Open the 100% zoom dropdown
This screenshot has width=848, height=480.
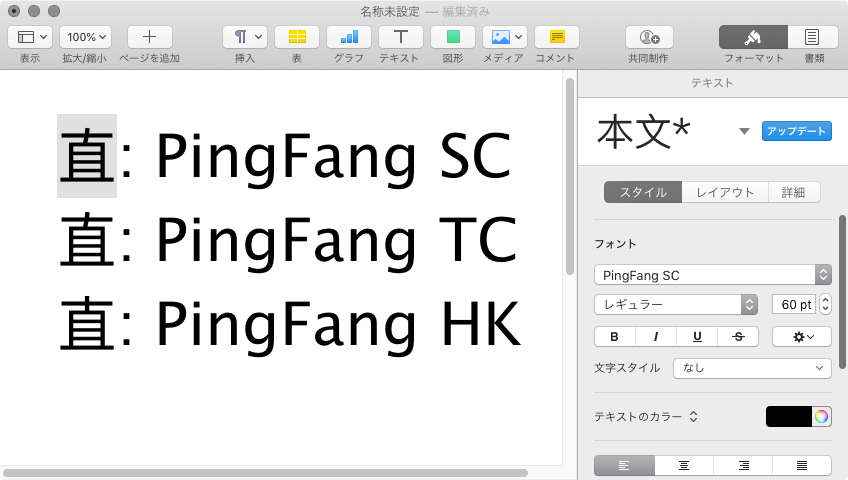[x=85, y=37]
